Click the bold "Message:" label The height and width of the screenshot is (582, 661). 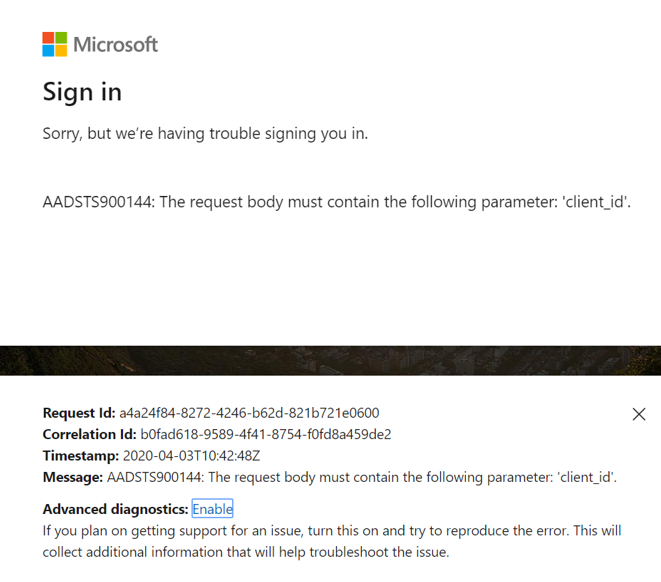click(73, 477)
